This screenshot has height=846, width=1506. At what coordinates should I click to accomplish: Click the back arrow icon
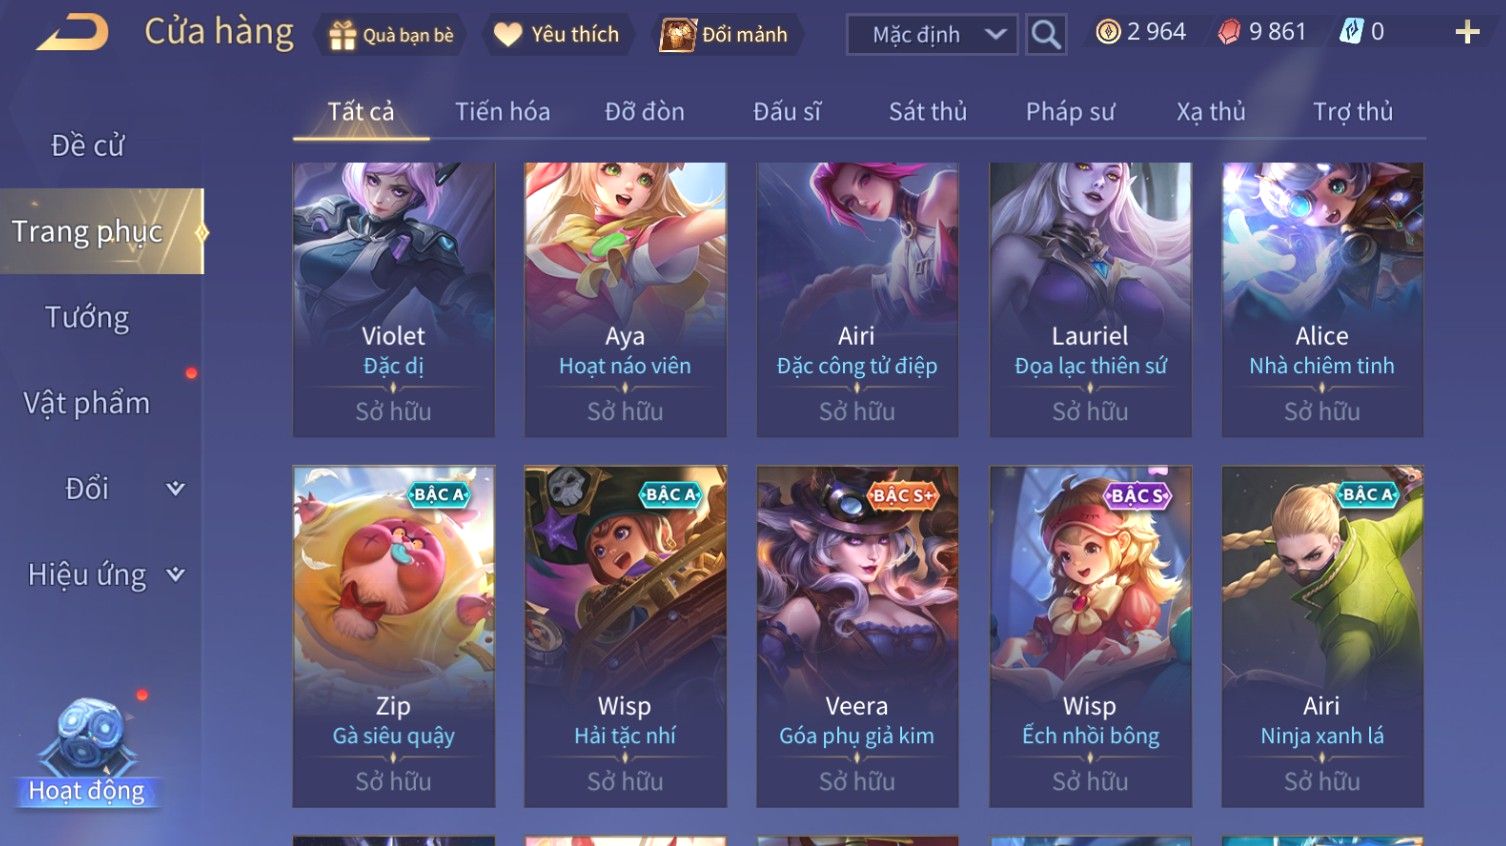pos(72,32)
